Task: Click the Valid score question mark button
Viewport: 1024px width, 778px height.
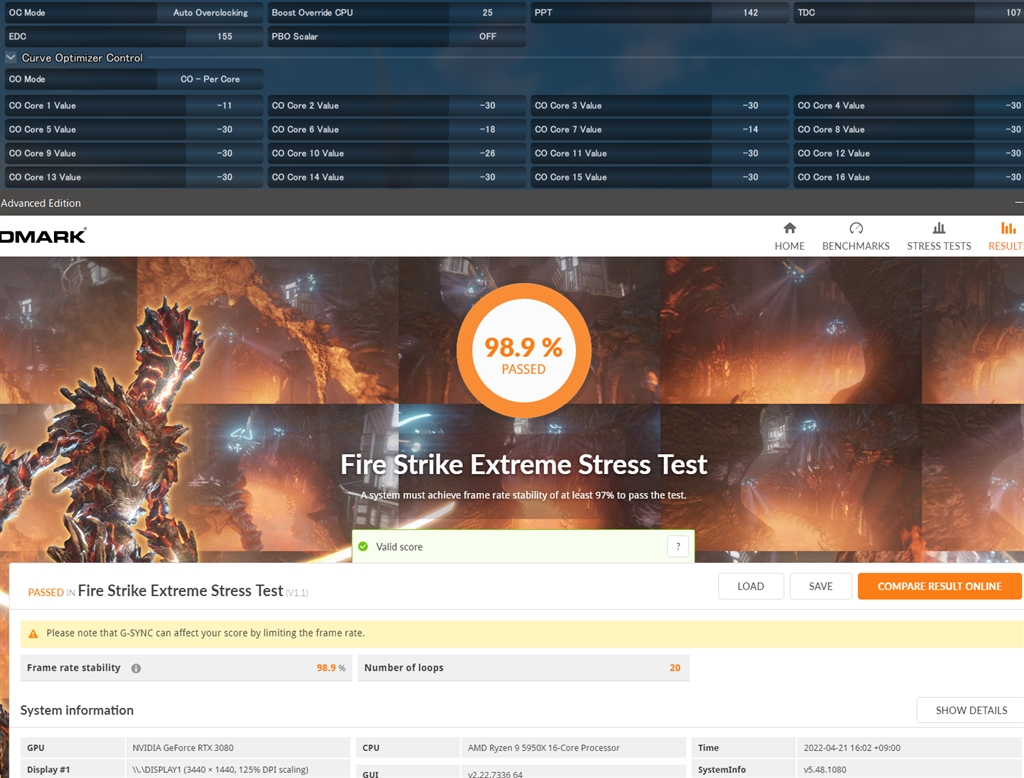Action: (x=678, y=546)
